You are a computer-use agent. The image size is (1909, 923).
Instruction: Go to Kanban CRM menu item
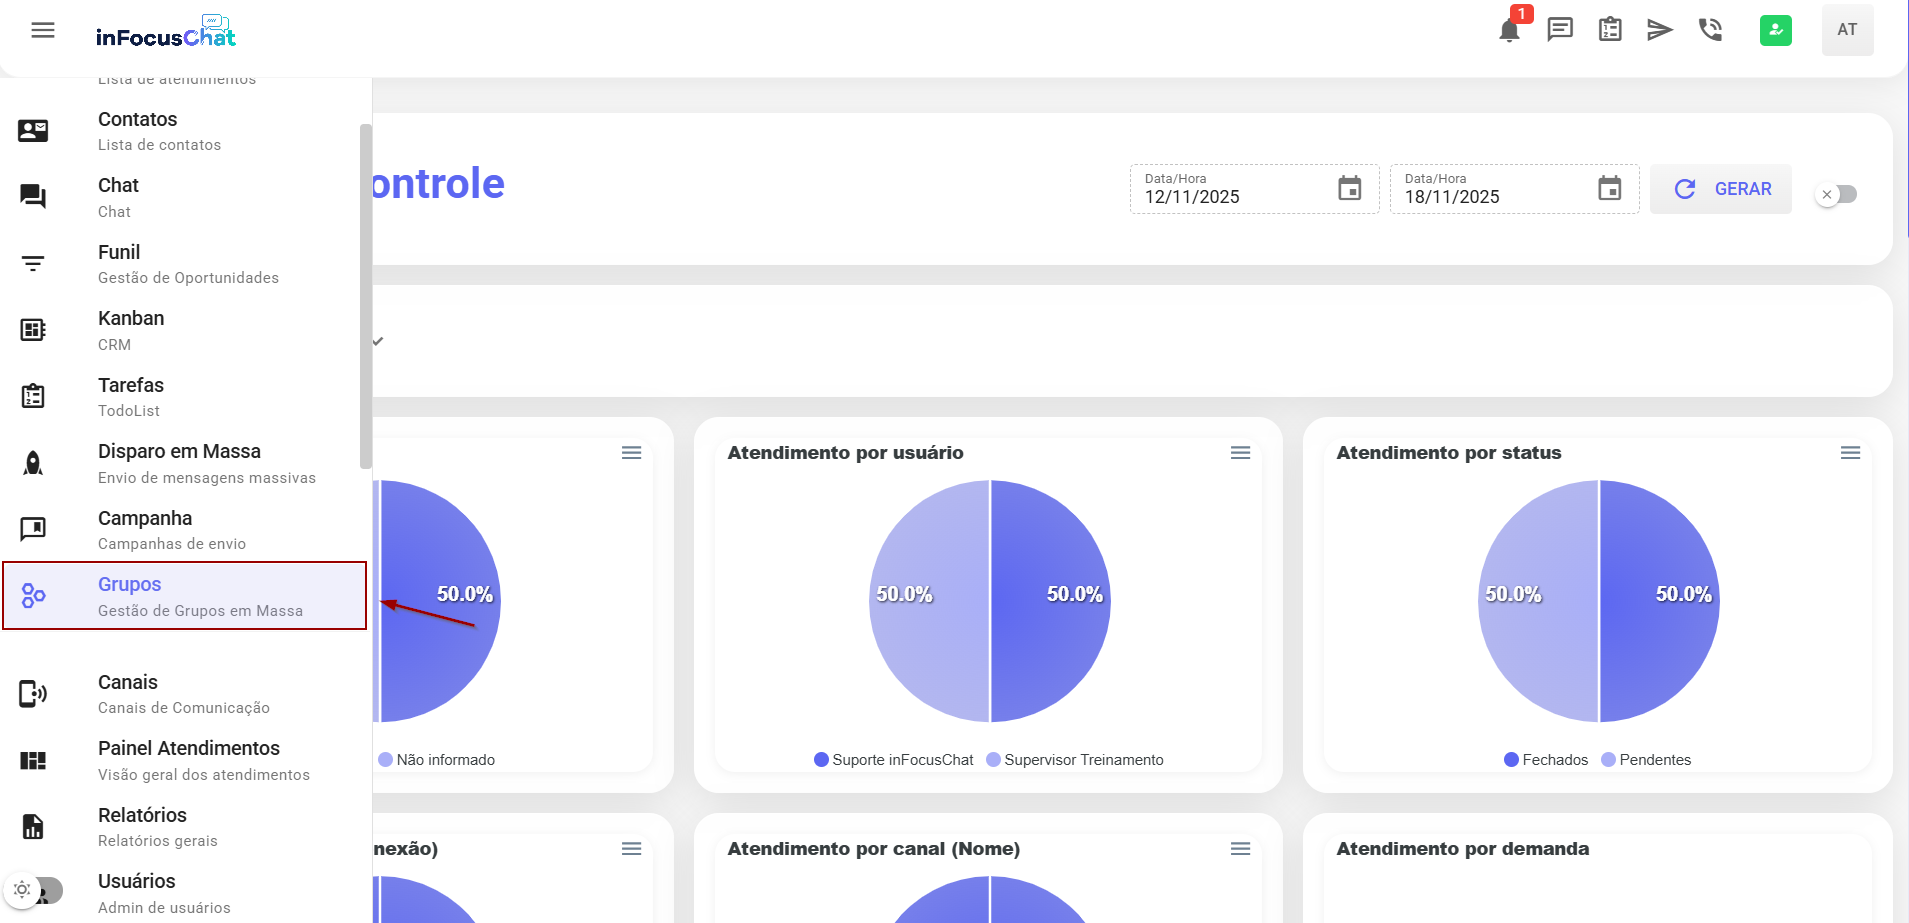[131, 330]
